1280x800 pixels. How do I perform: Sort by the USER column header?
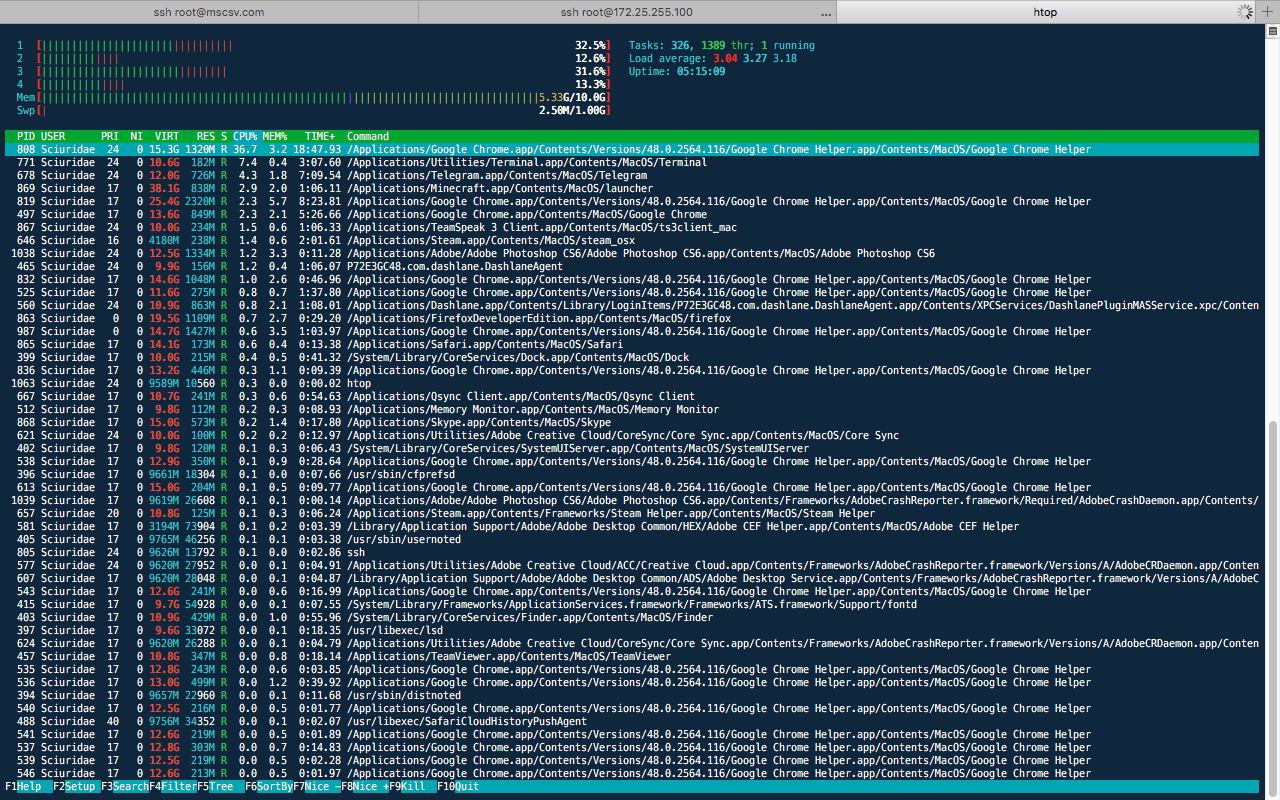[53, 137]
